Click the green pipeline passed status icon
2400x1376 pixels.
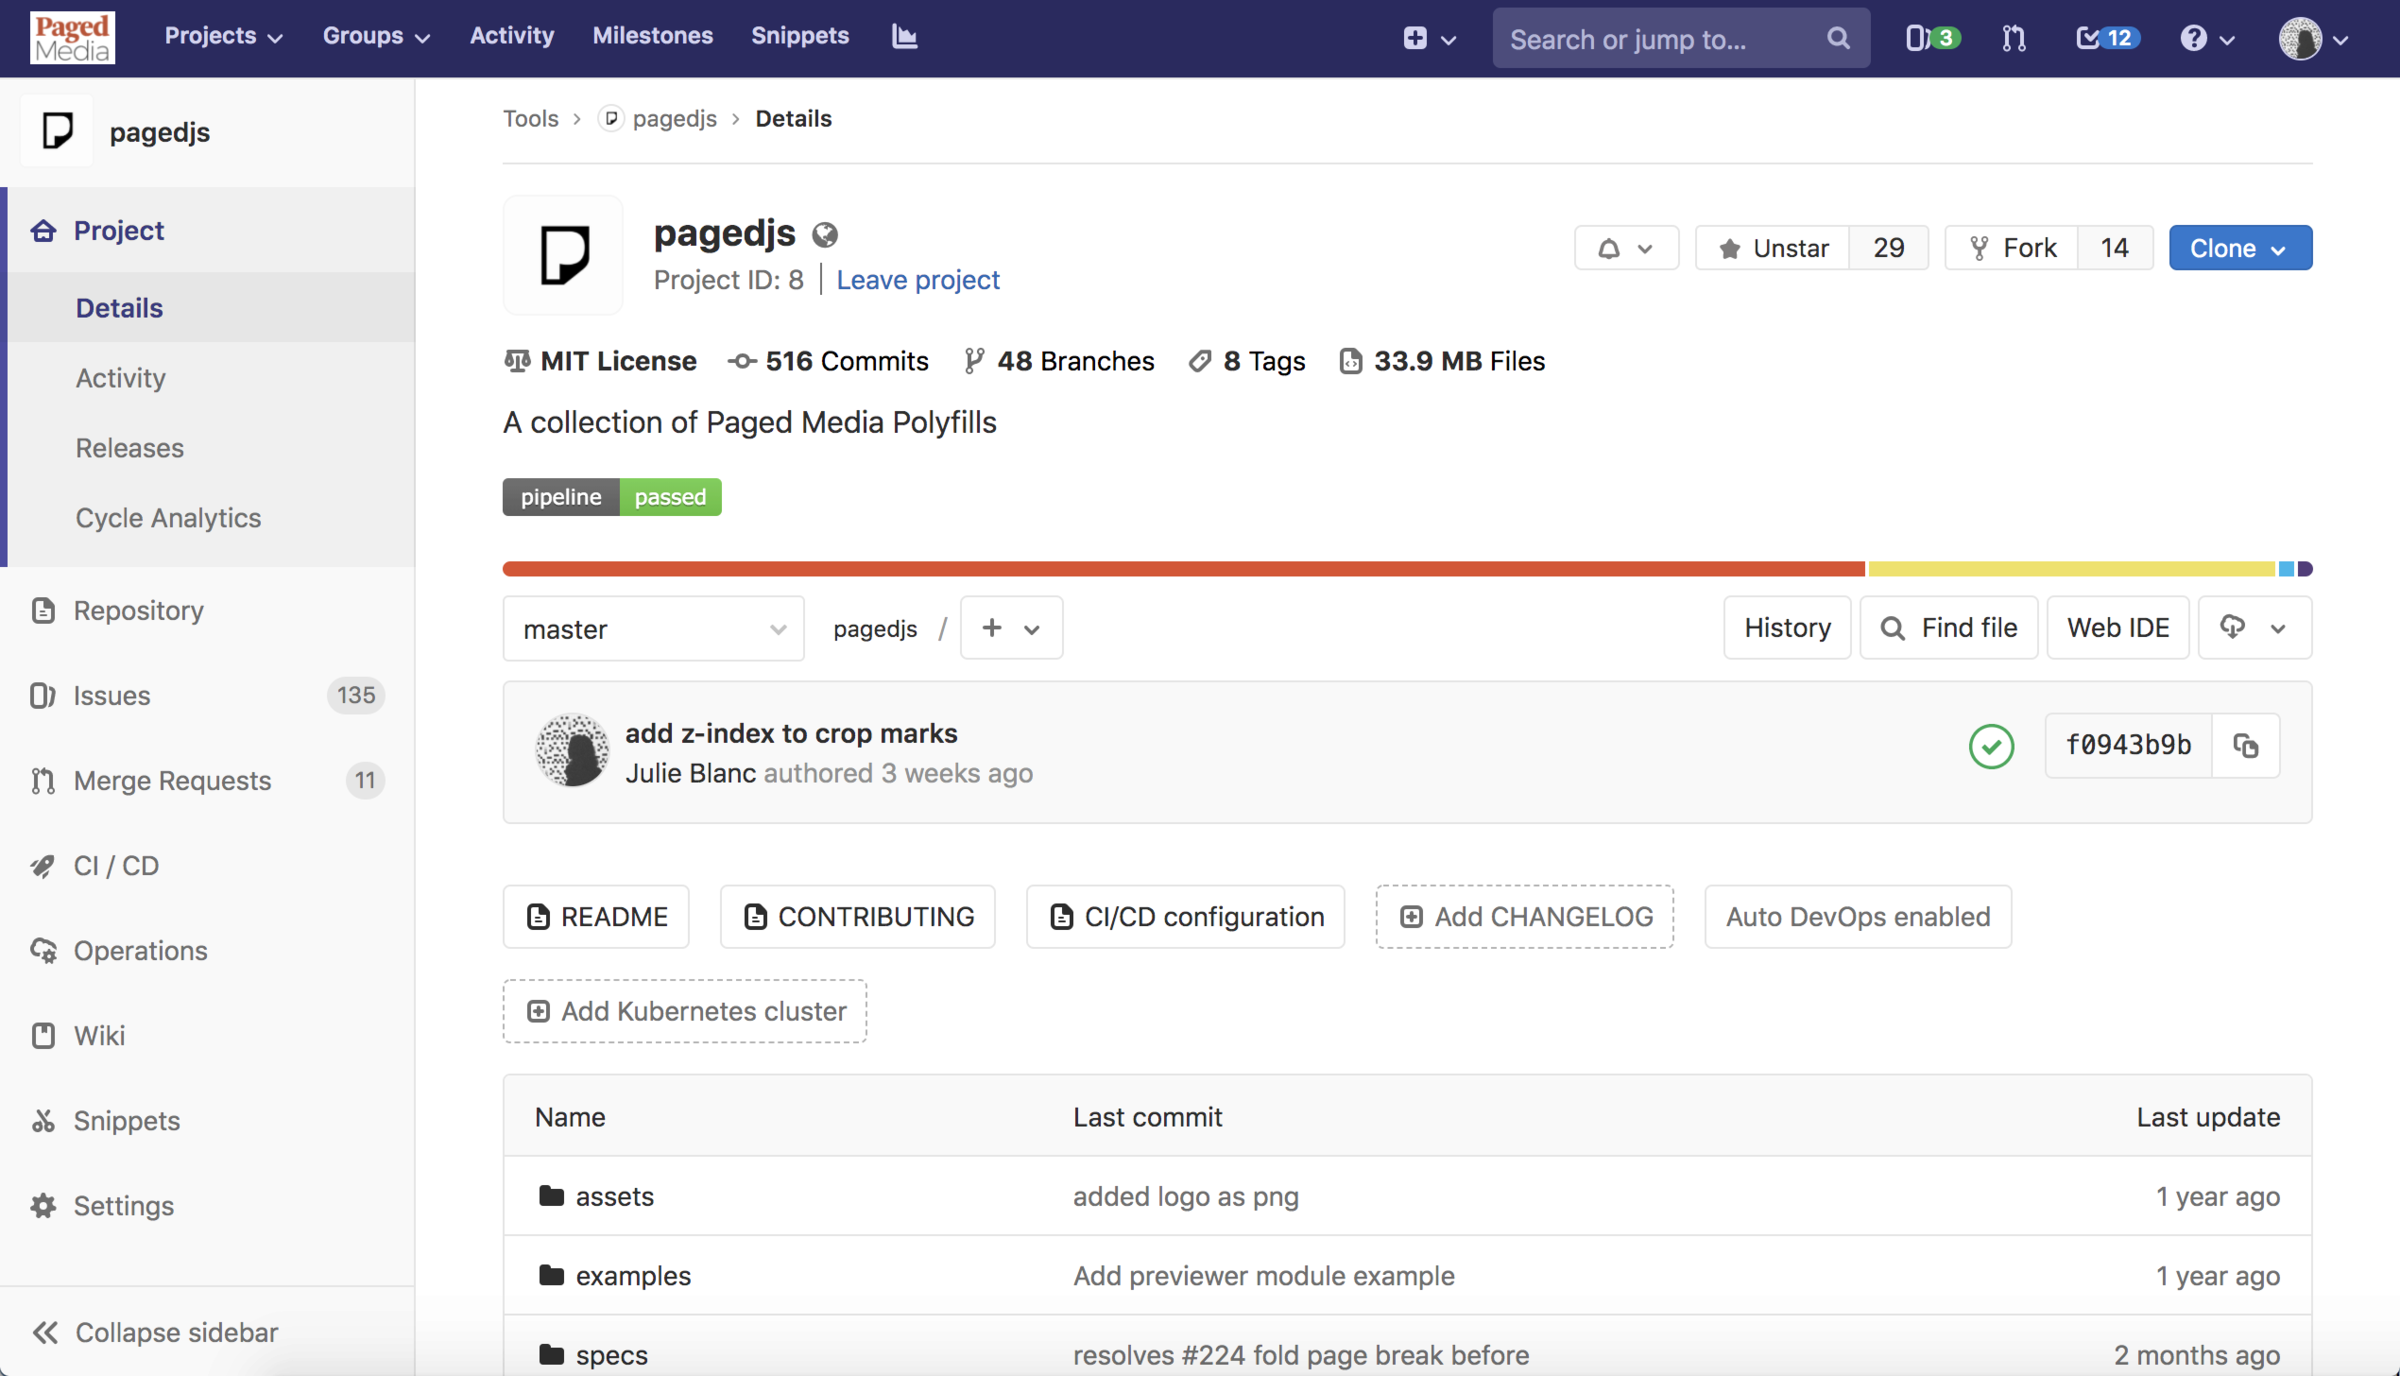point(1991,746)
